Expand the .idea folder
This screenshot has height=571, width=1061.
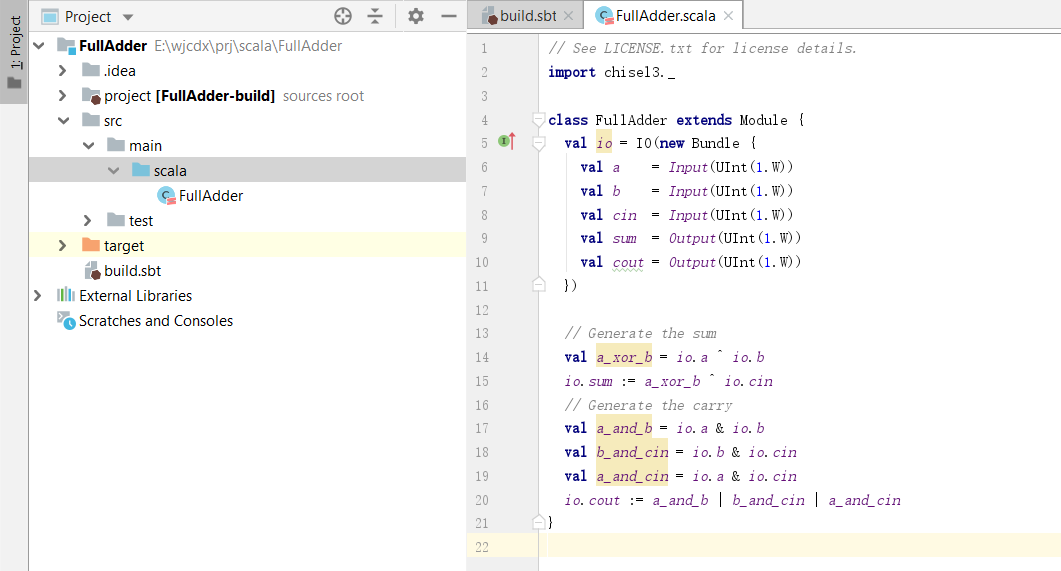coord(62,70)
